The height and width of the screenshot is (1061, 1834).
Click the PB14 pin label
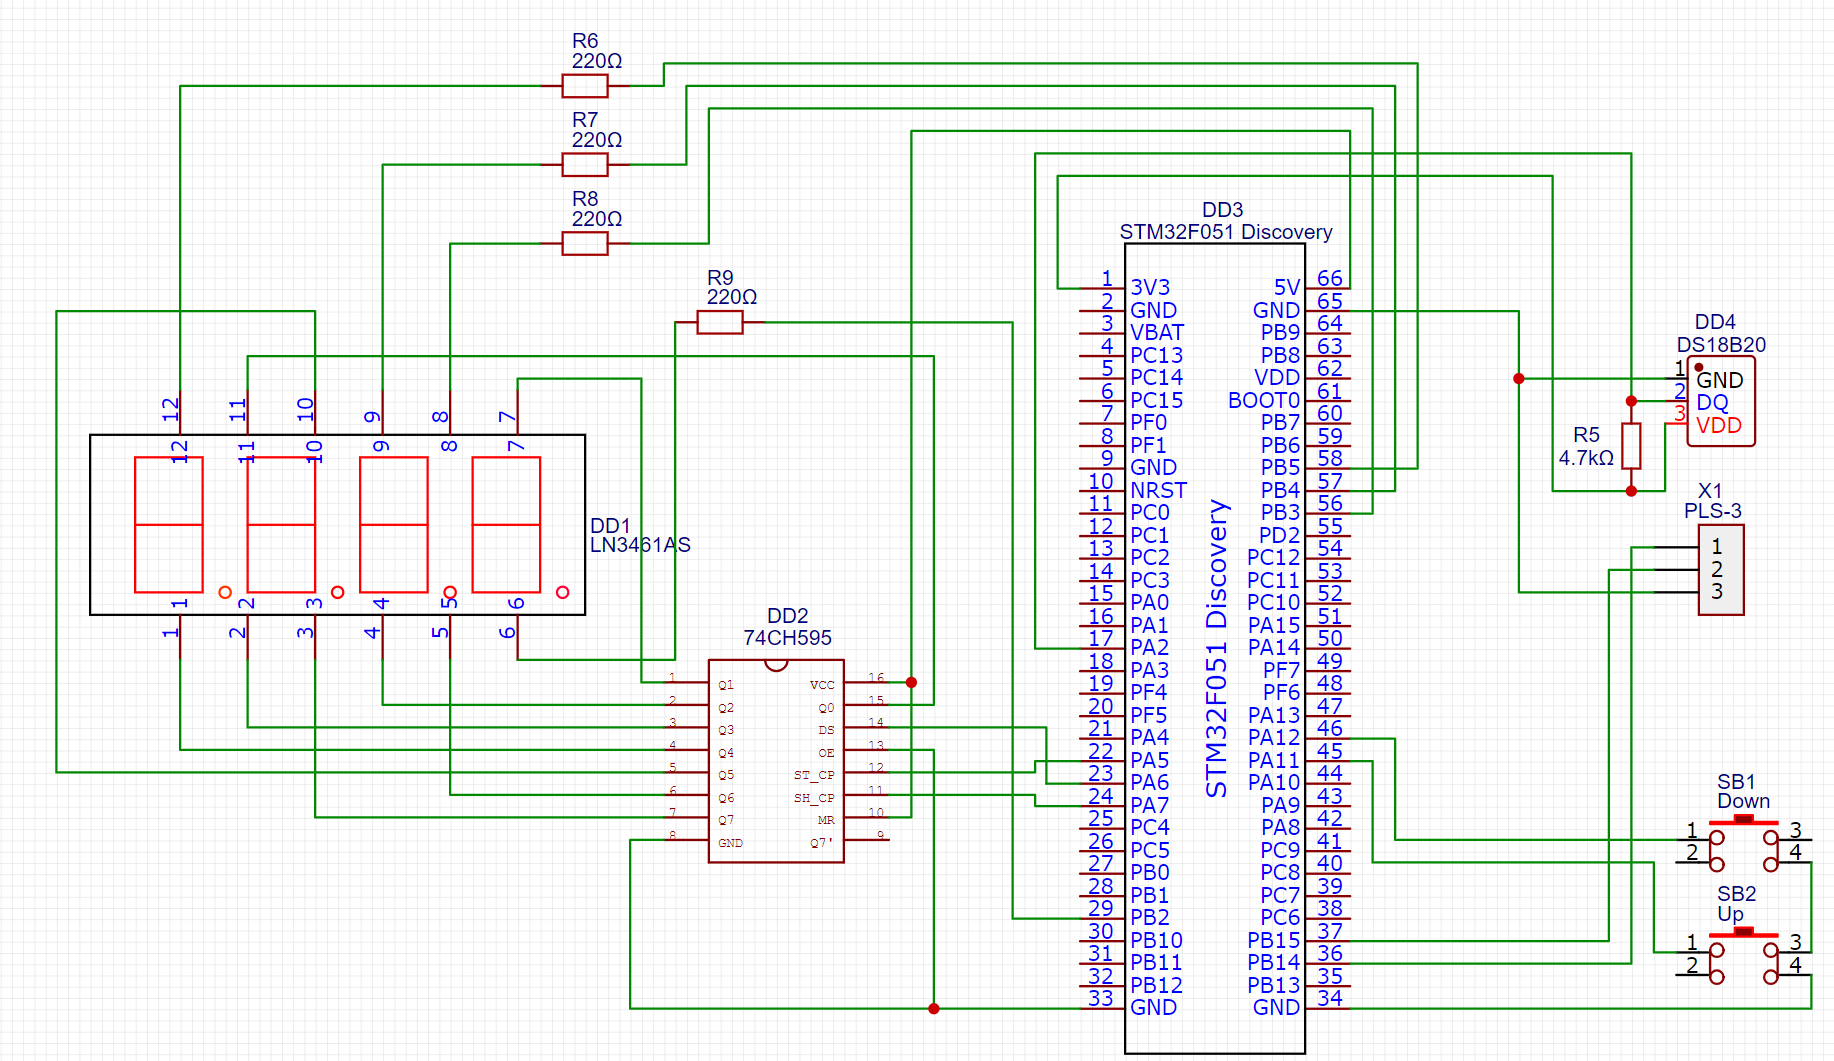click(x=1274, y=962)
